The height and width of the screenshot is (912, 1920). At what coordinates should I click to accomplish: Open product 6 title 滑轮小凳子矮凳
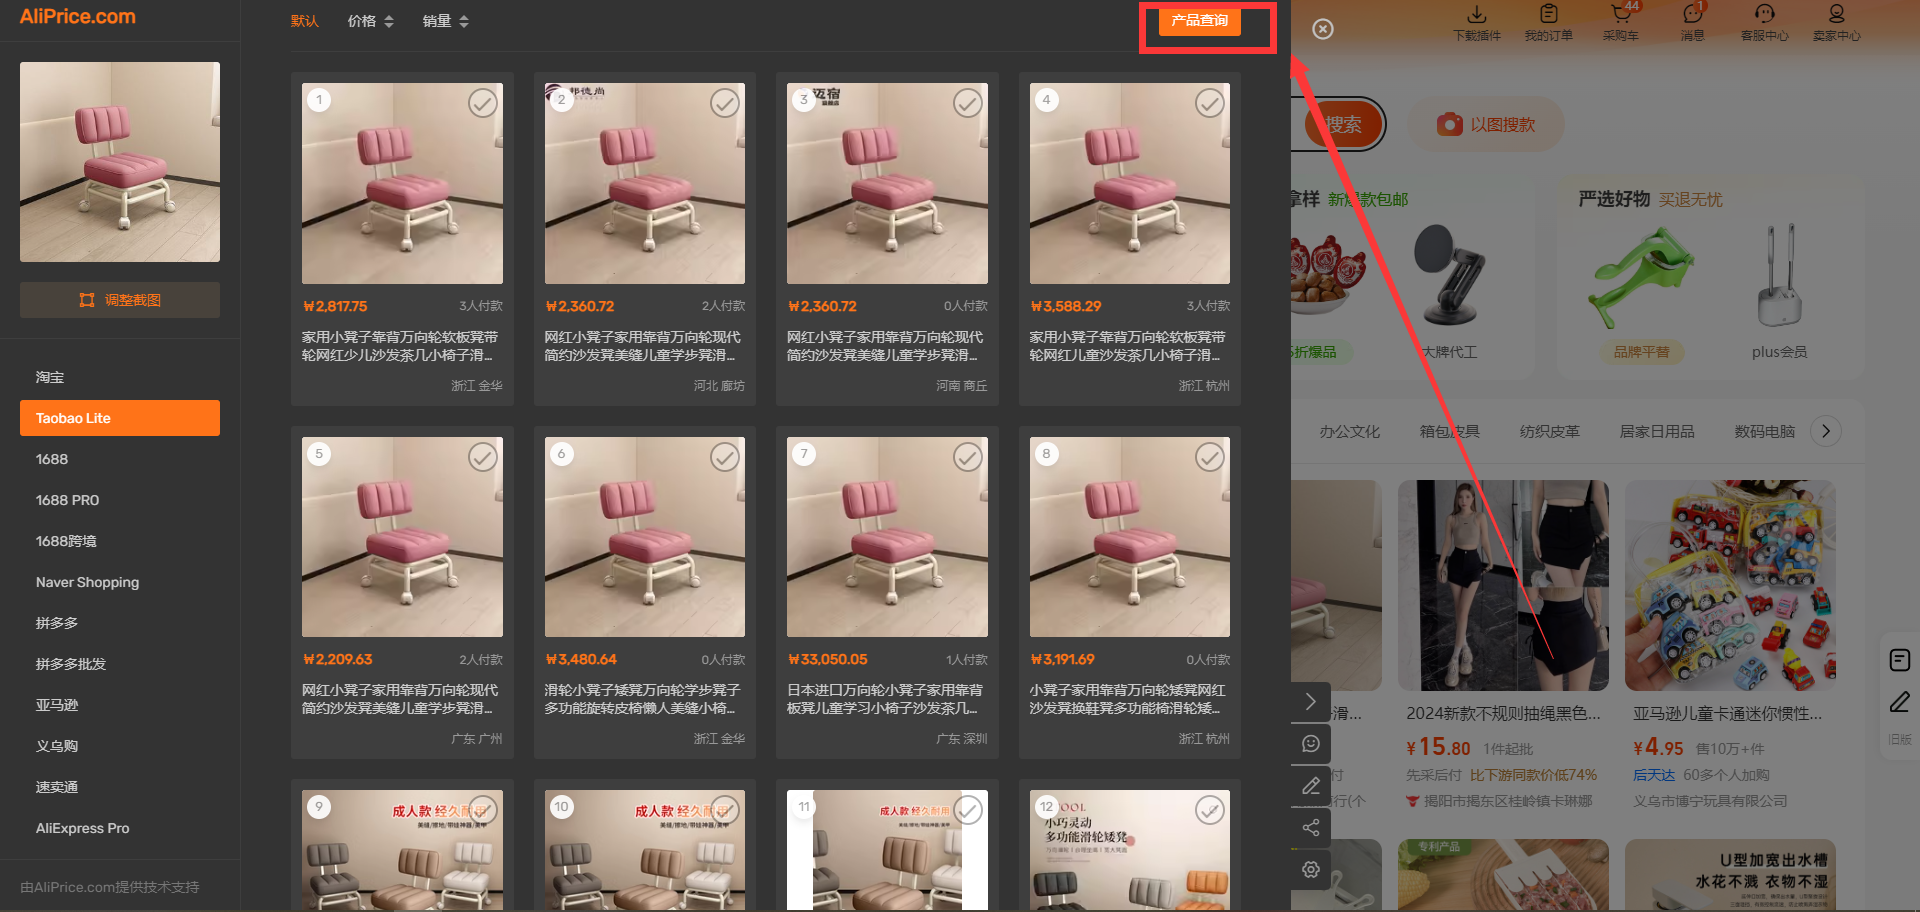tap(643, 699)
